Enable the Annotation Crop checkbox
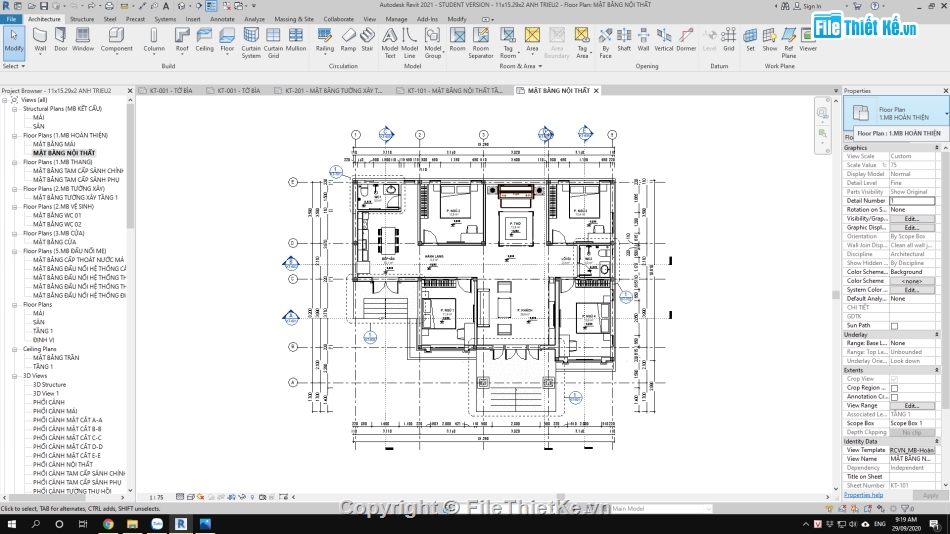 pyautogui.click(x=894, y=397)
